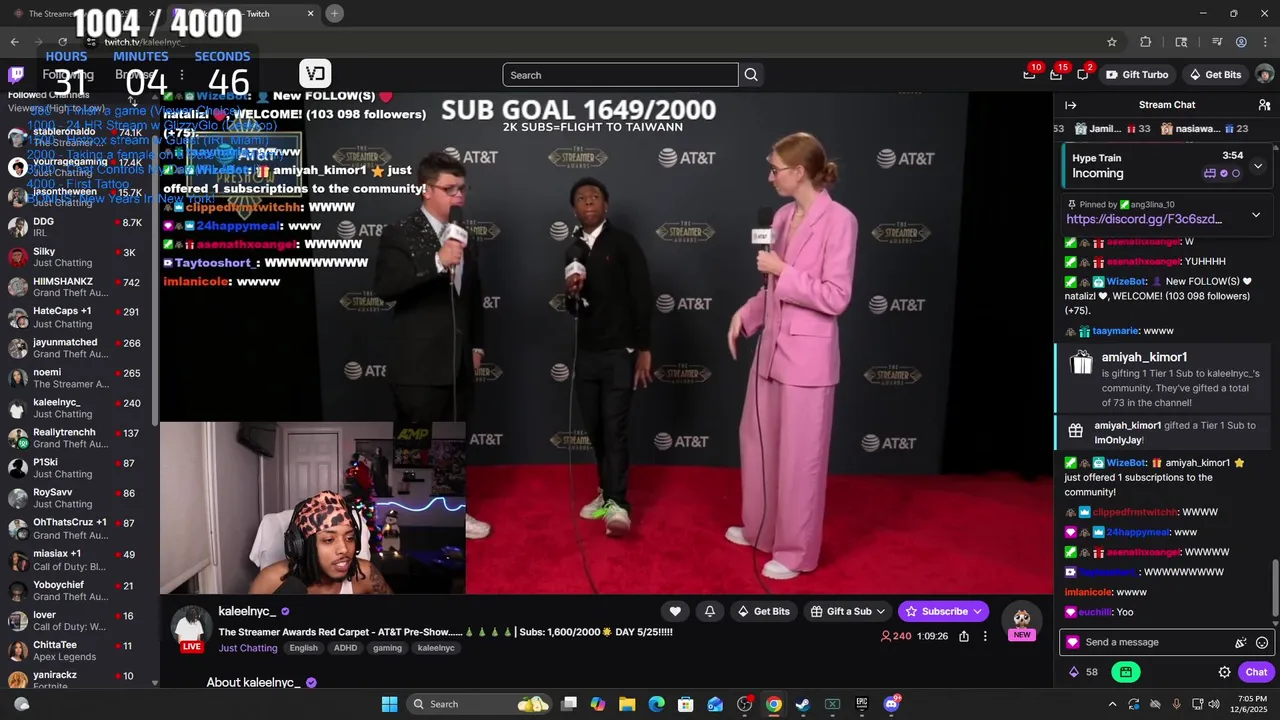Click the channel points balance 58
Viewport: 1280px width, 720px height.
coord(1083,672)
